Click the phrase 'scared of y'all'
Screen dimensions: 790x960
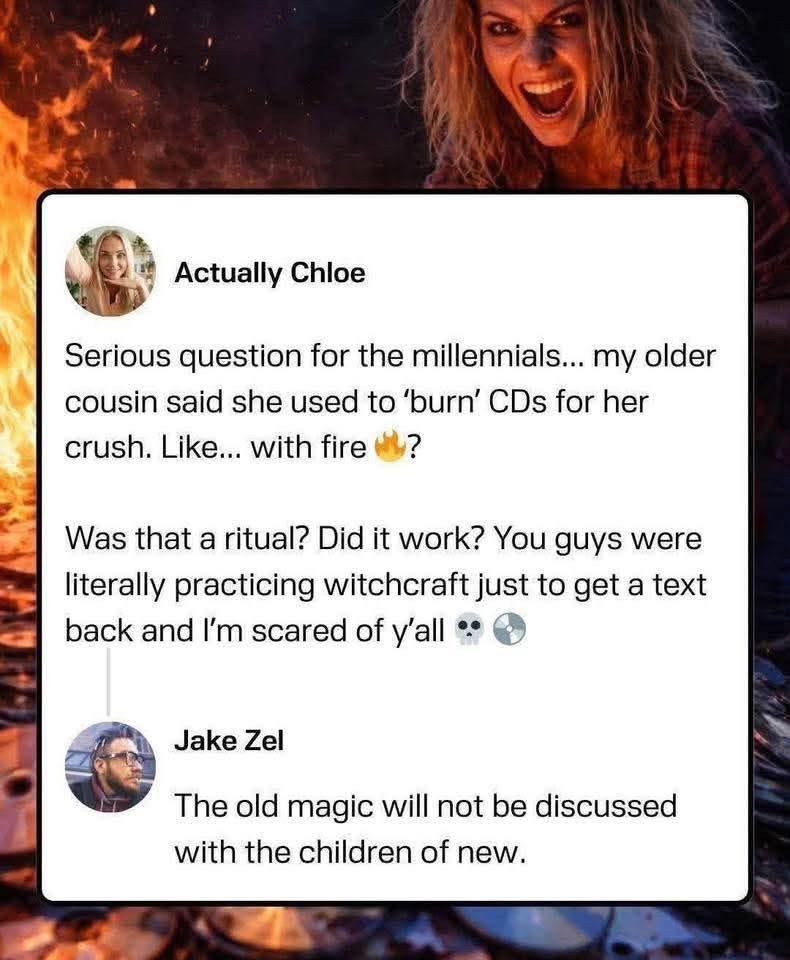348,631
